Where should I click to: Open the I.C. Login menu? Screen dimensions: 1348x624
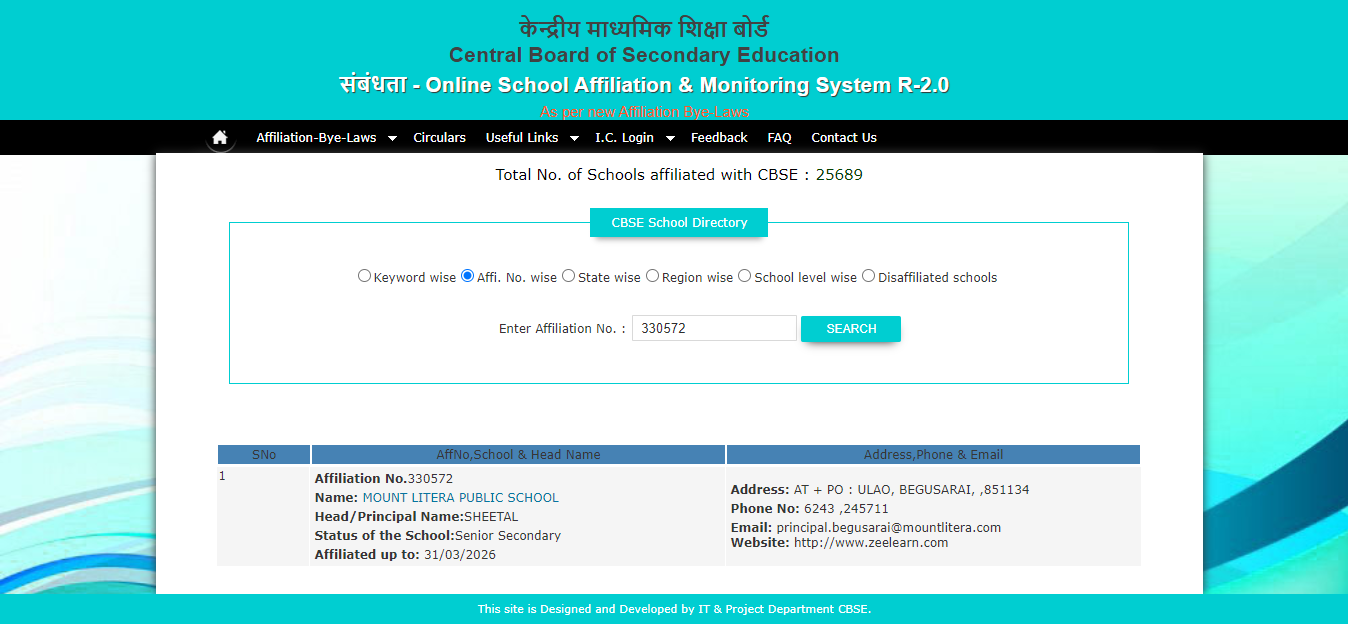point(624,138)
